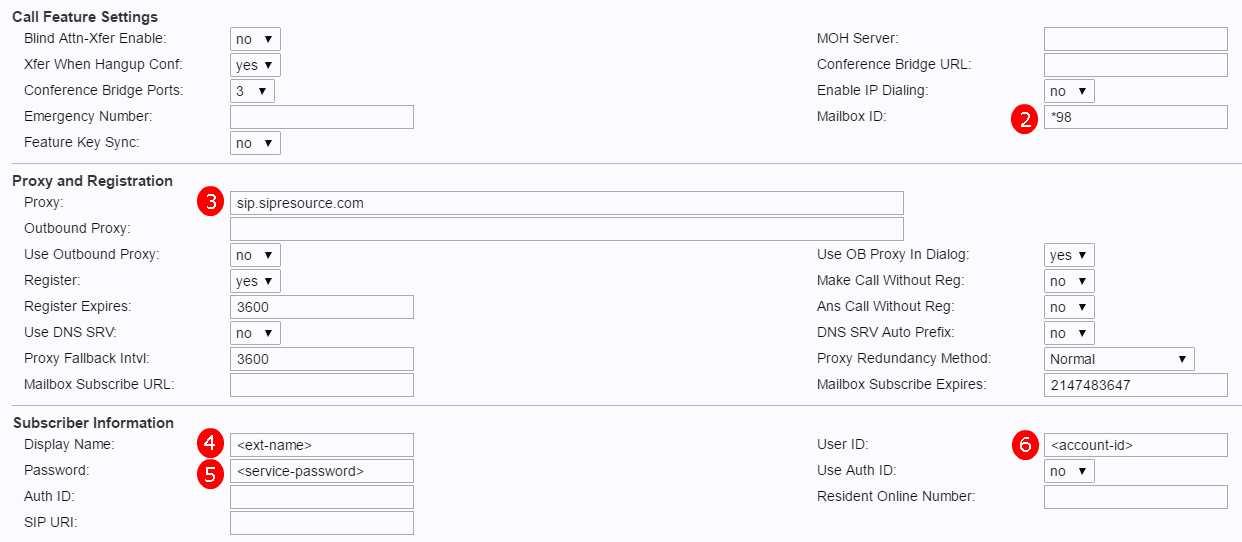Click the Password field with service-password
The image size is (1242, 542).
[x=321, y=471]
